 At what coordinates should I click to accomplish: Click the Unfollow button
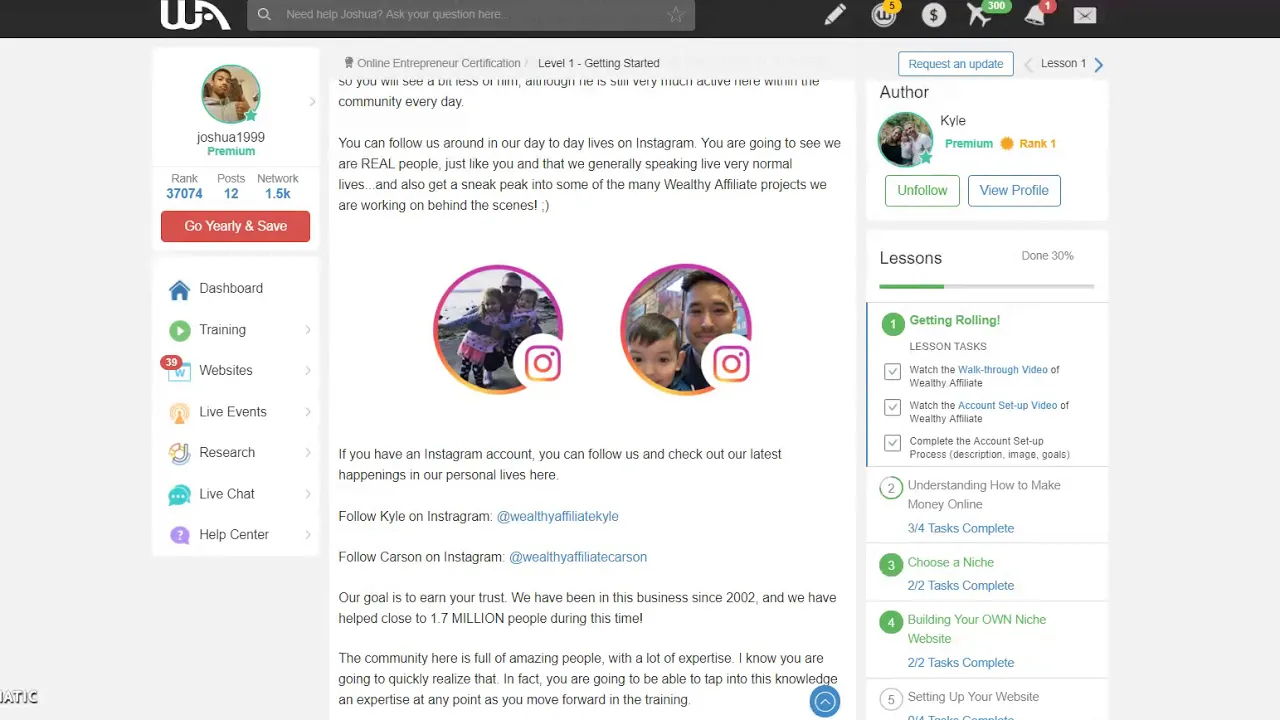tap(922, 190)
